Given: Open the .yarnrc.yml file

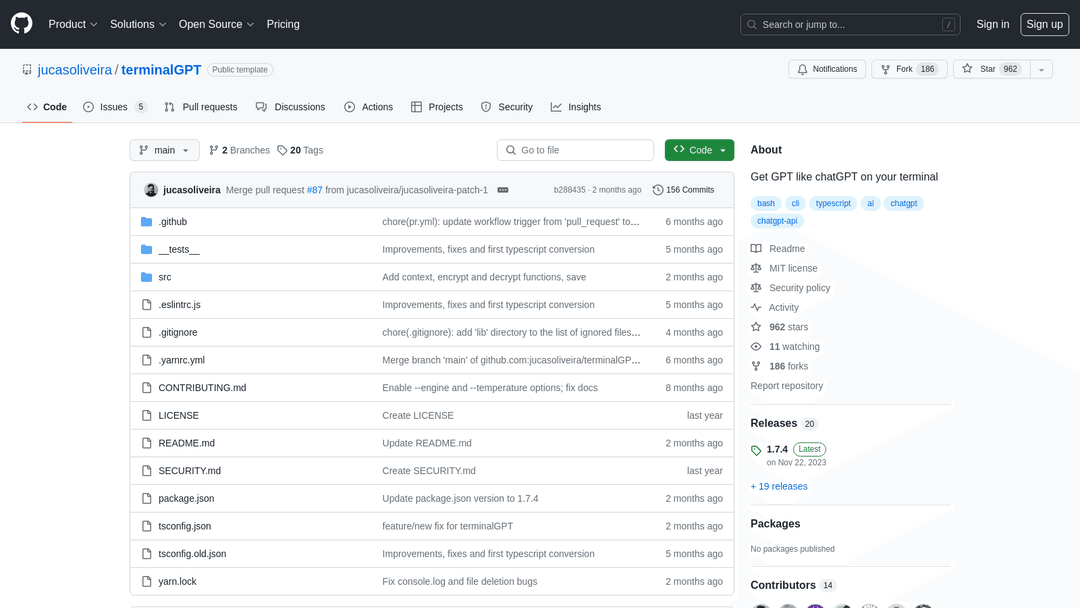Looking at the screenshot, I should pyautogui.click(x=181, y=360).
